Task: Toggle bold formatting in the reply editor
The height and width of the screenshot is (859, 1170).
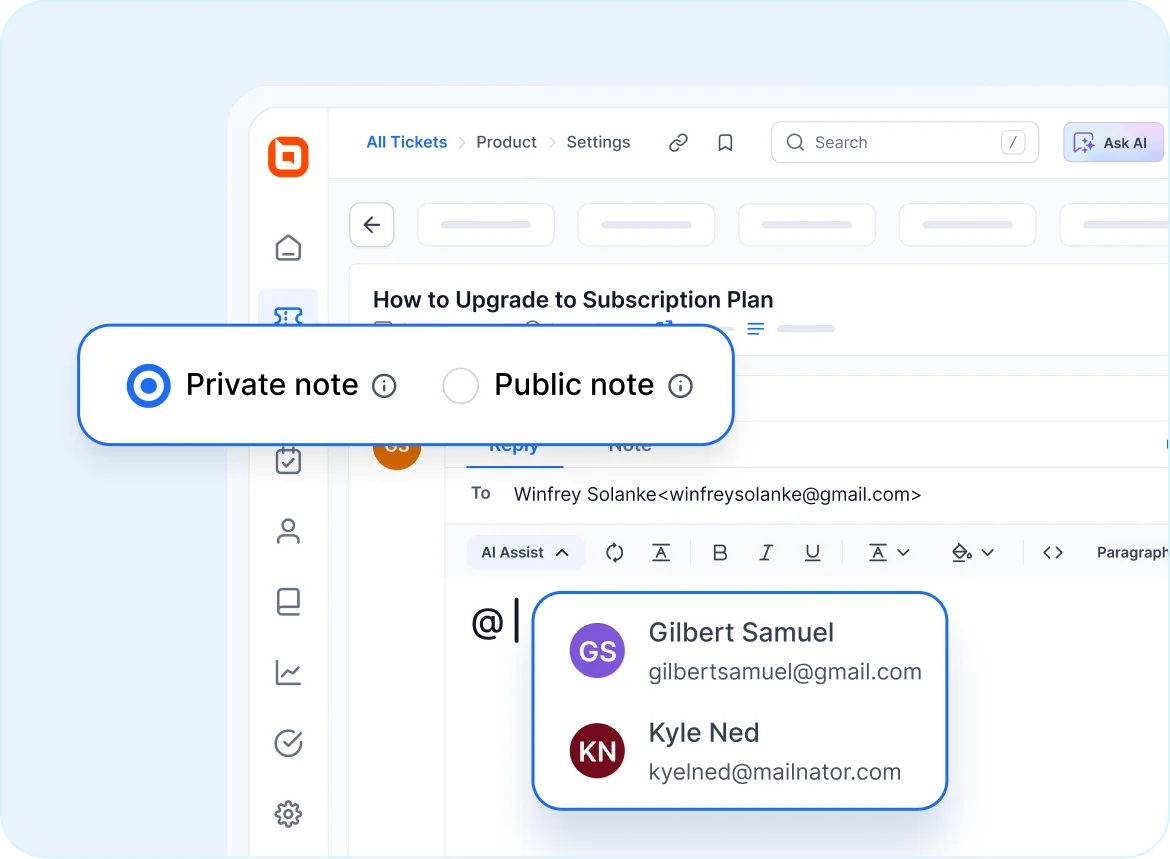Action: pyautogui.click(x=720, y=552)
